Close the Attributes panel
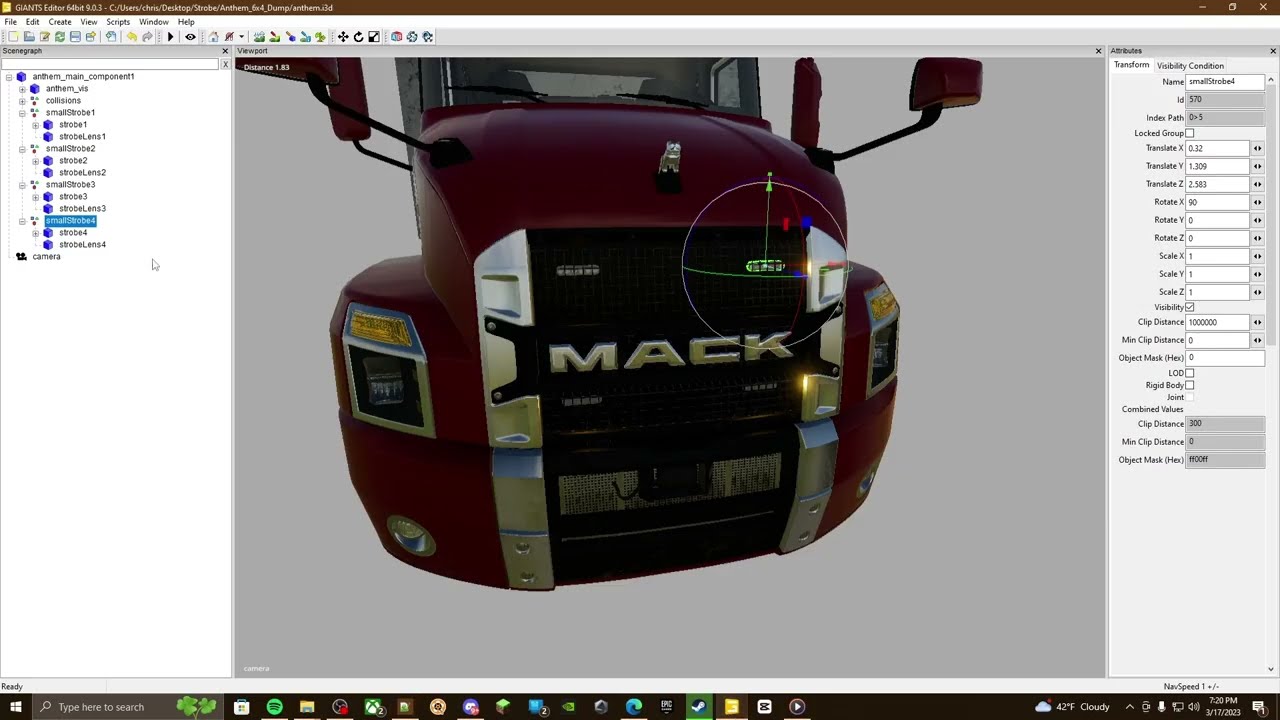Screen dimensions: 1280x720 pos(1273,51)
